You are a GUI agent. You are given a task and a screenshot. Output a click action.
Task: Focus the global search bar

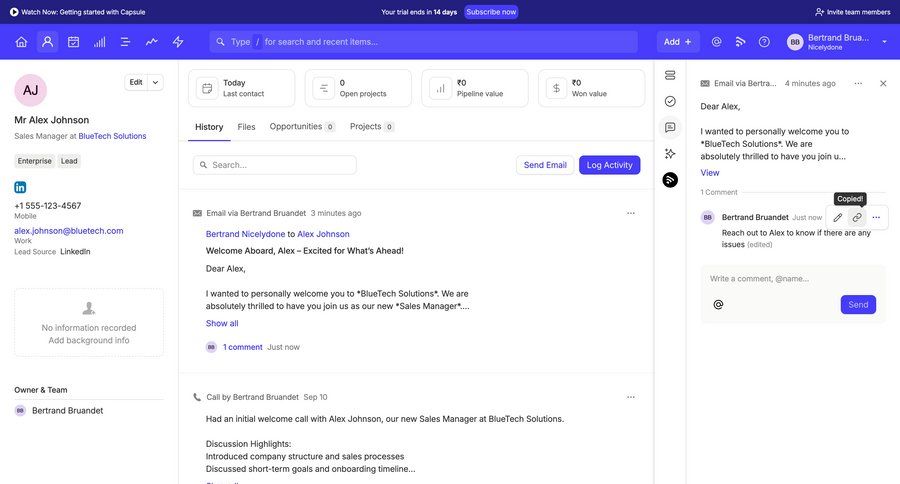(x=424, y=42)
